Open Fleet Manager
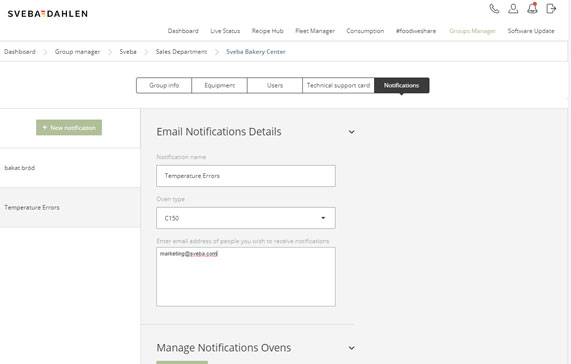571x364 pixels. pyautogui.click(x=315, y=31)
